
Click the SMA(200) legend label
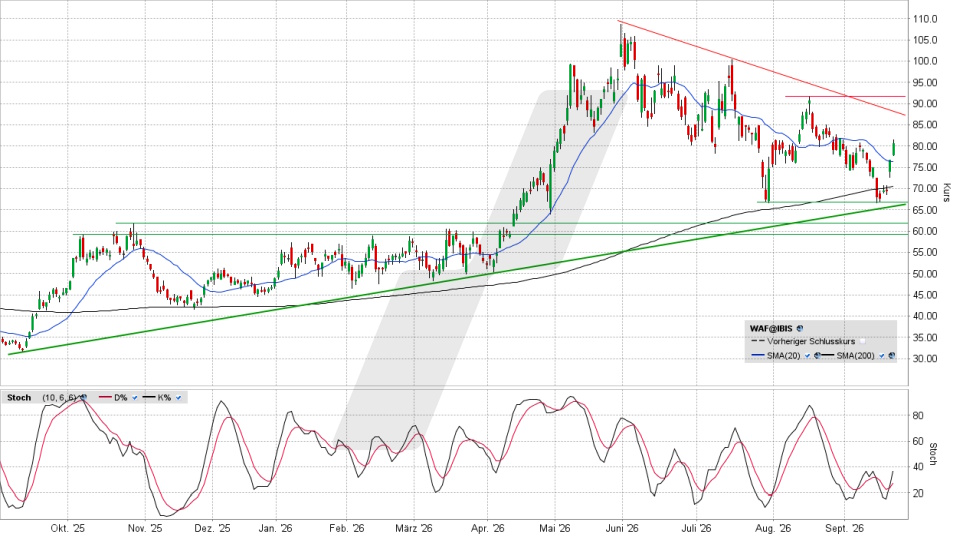[x=855, y=356]
